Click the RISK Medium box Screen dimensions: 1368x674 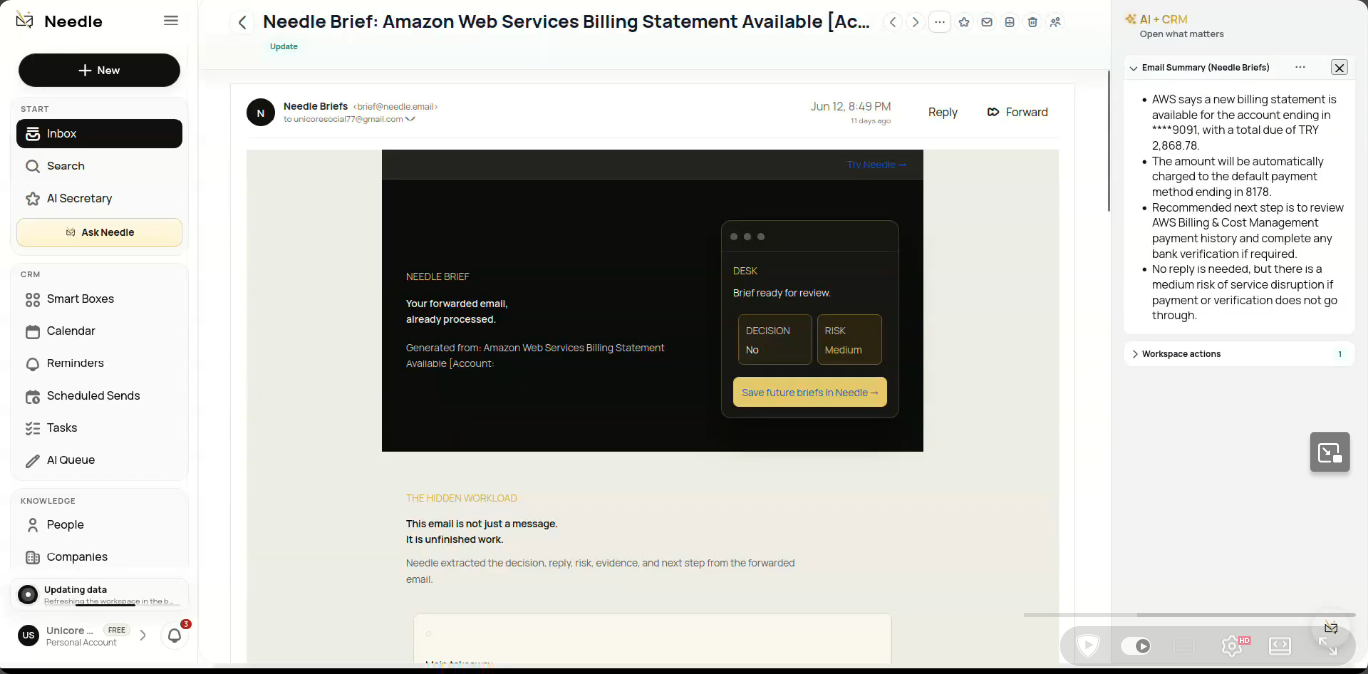tap(849, 340)
